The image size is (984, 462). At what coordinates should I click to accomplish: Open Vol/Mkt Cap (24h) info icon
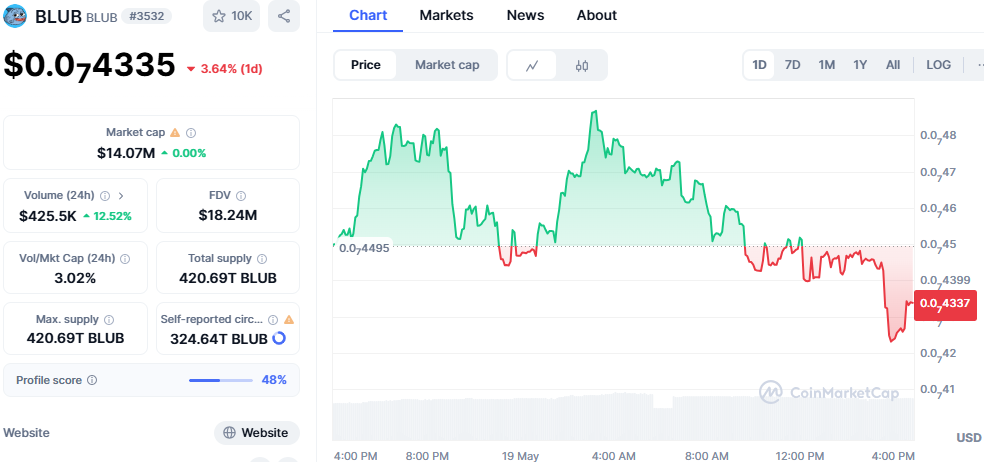pos(125,259)
